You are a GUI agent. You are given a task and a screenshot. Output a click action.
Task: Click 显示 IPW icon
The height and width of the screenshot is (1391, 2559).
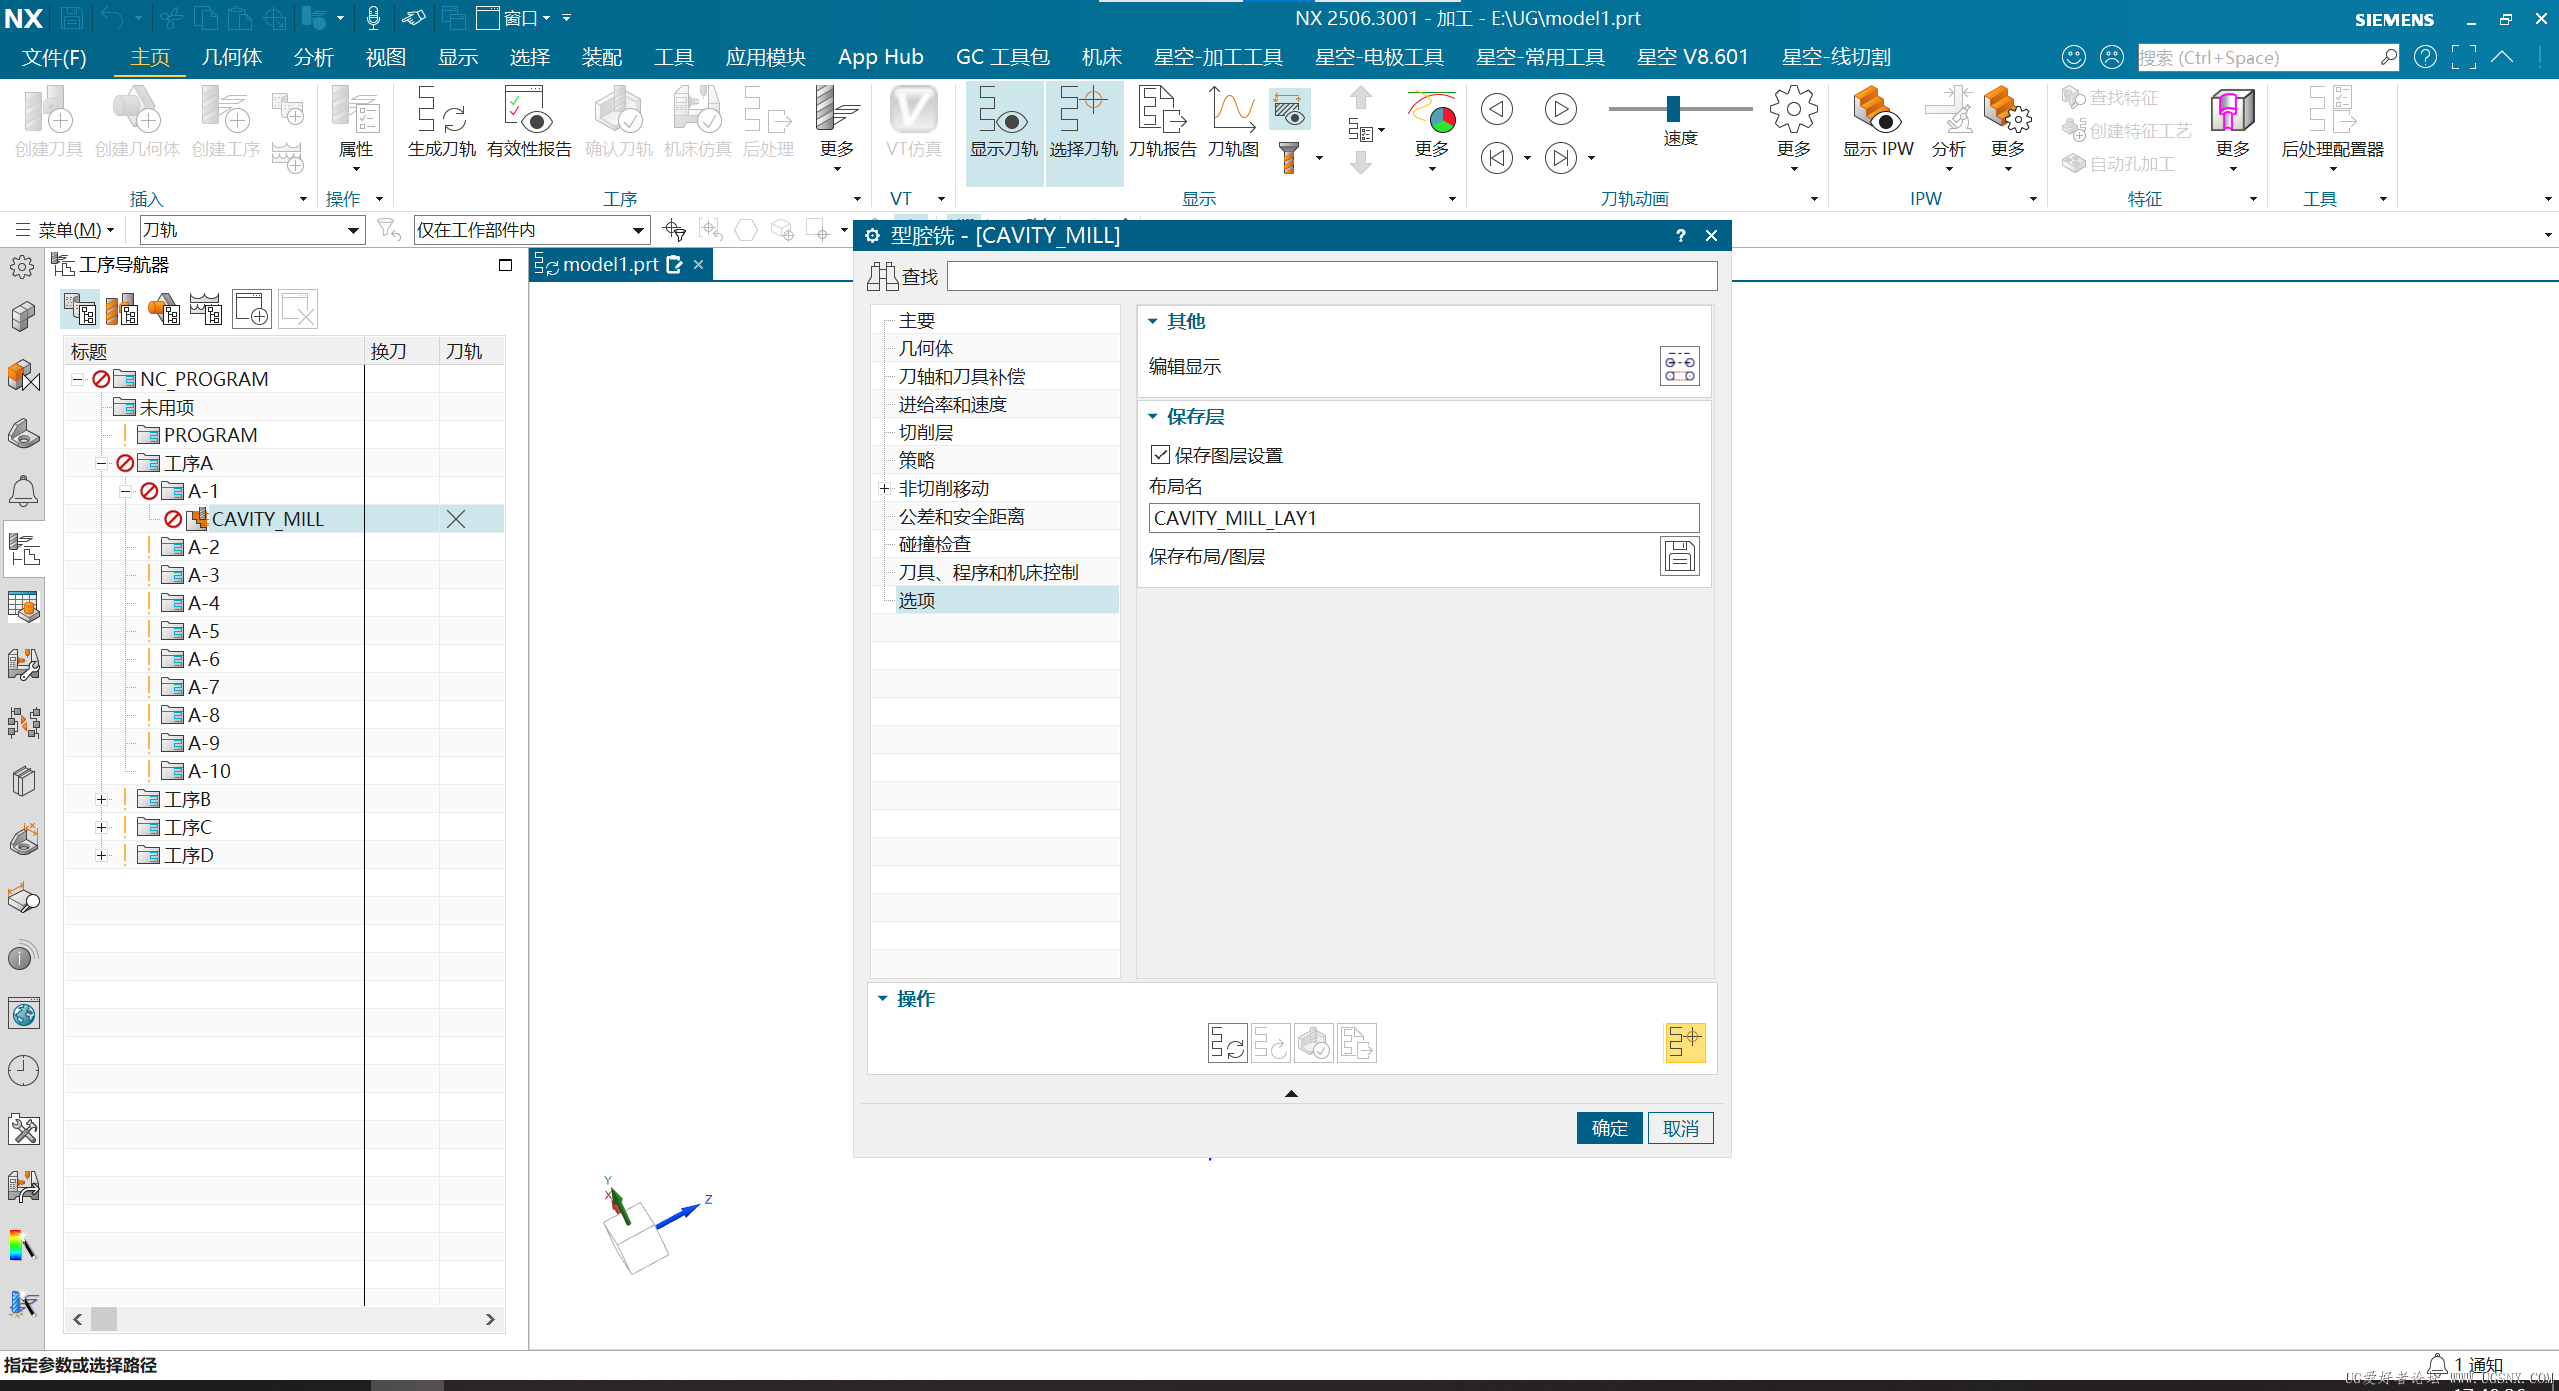1878,124
